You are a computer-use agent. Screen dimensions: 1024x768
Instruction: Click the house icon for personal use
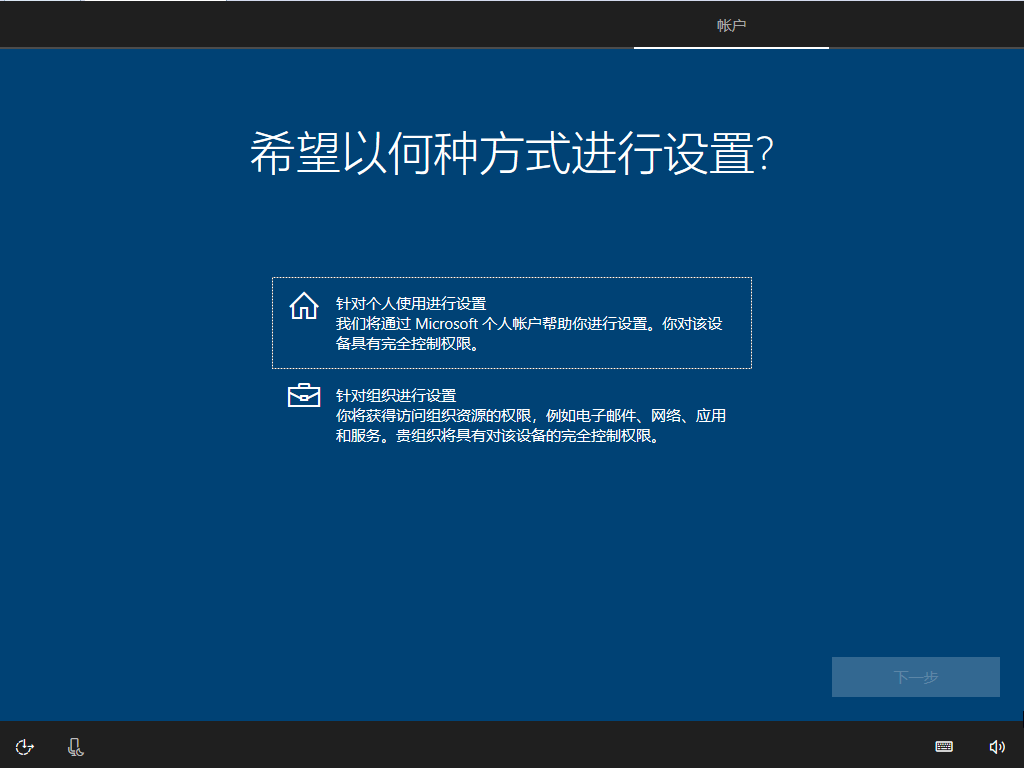point(304,306)
